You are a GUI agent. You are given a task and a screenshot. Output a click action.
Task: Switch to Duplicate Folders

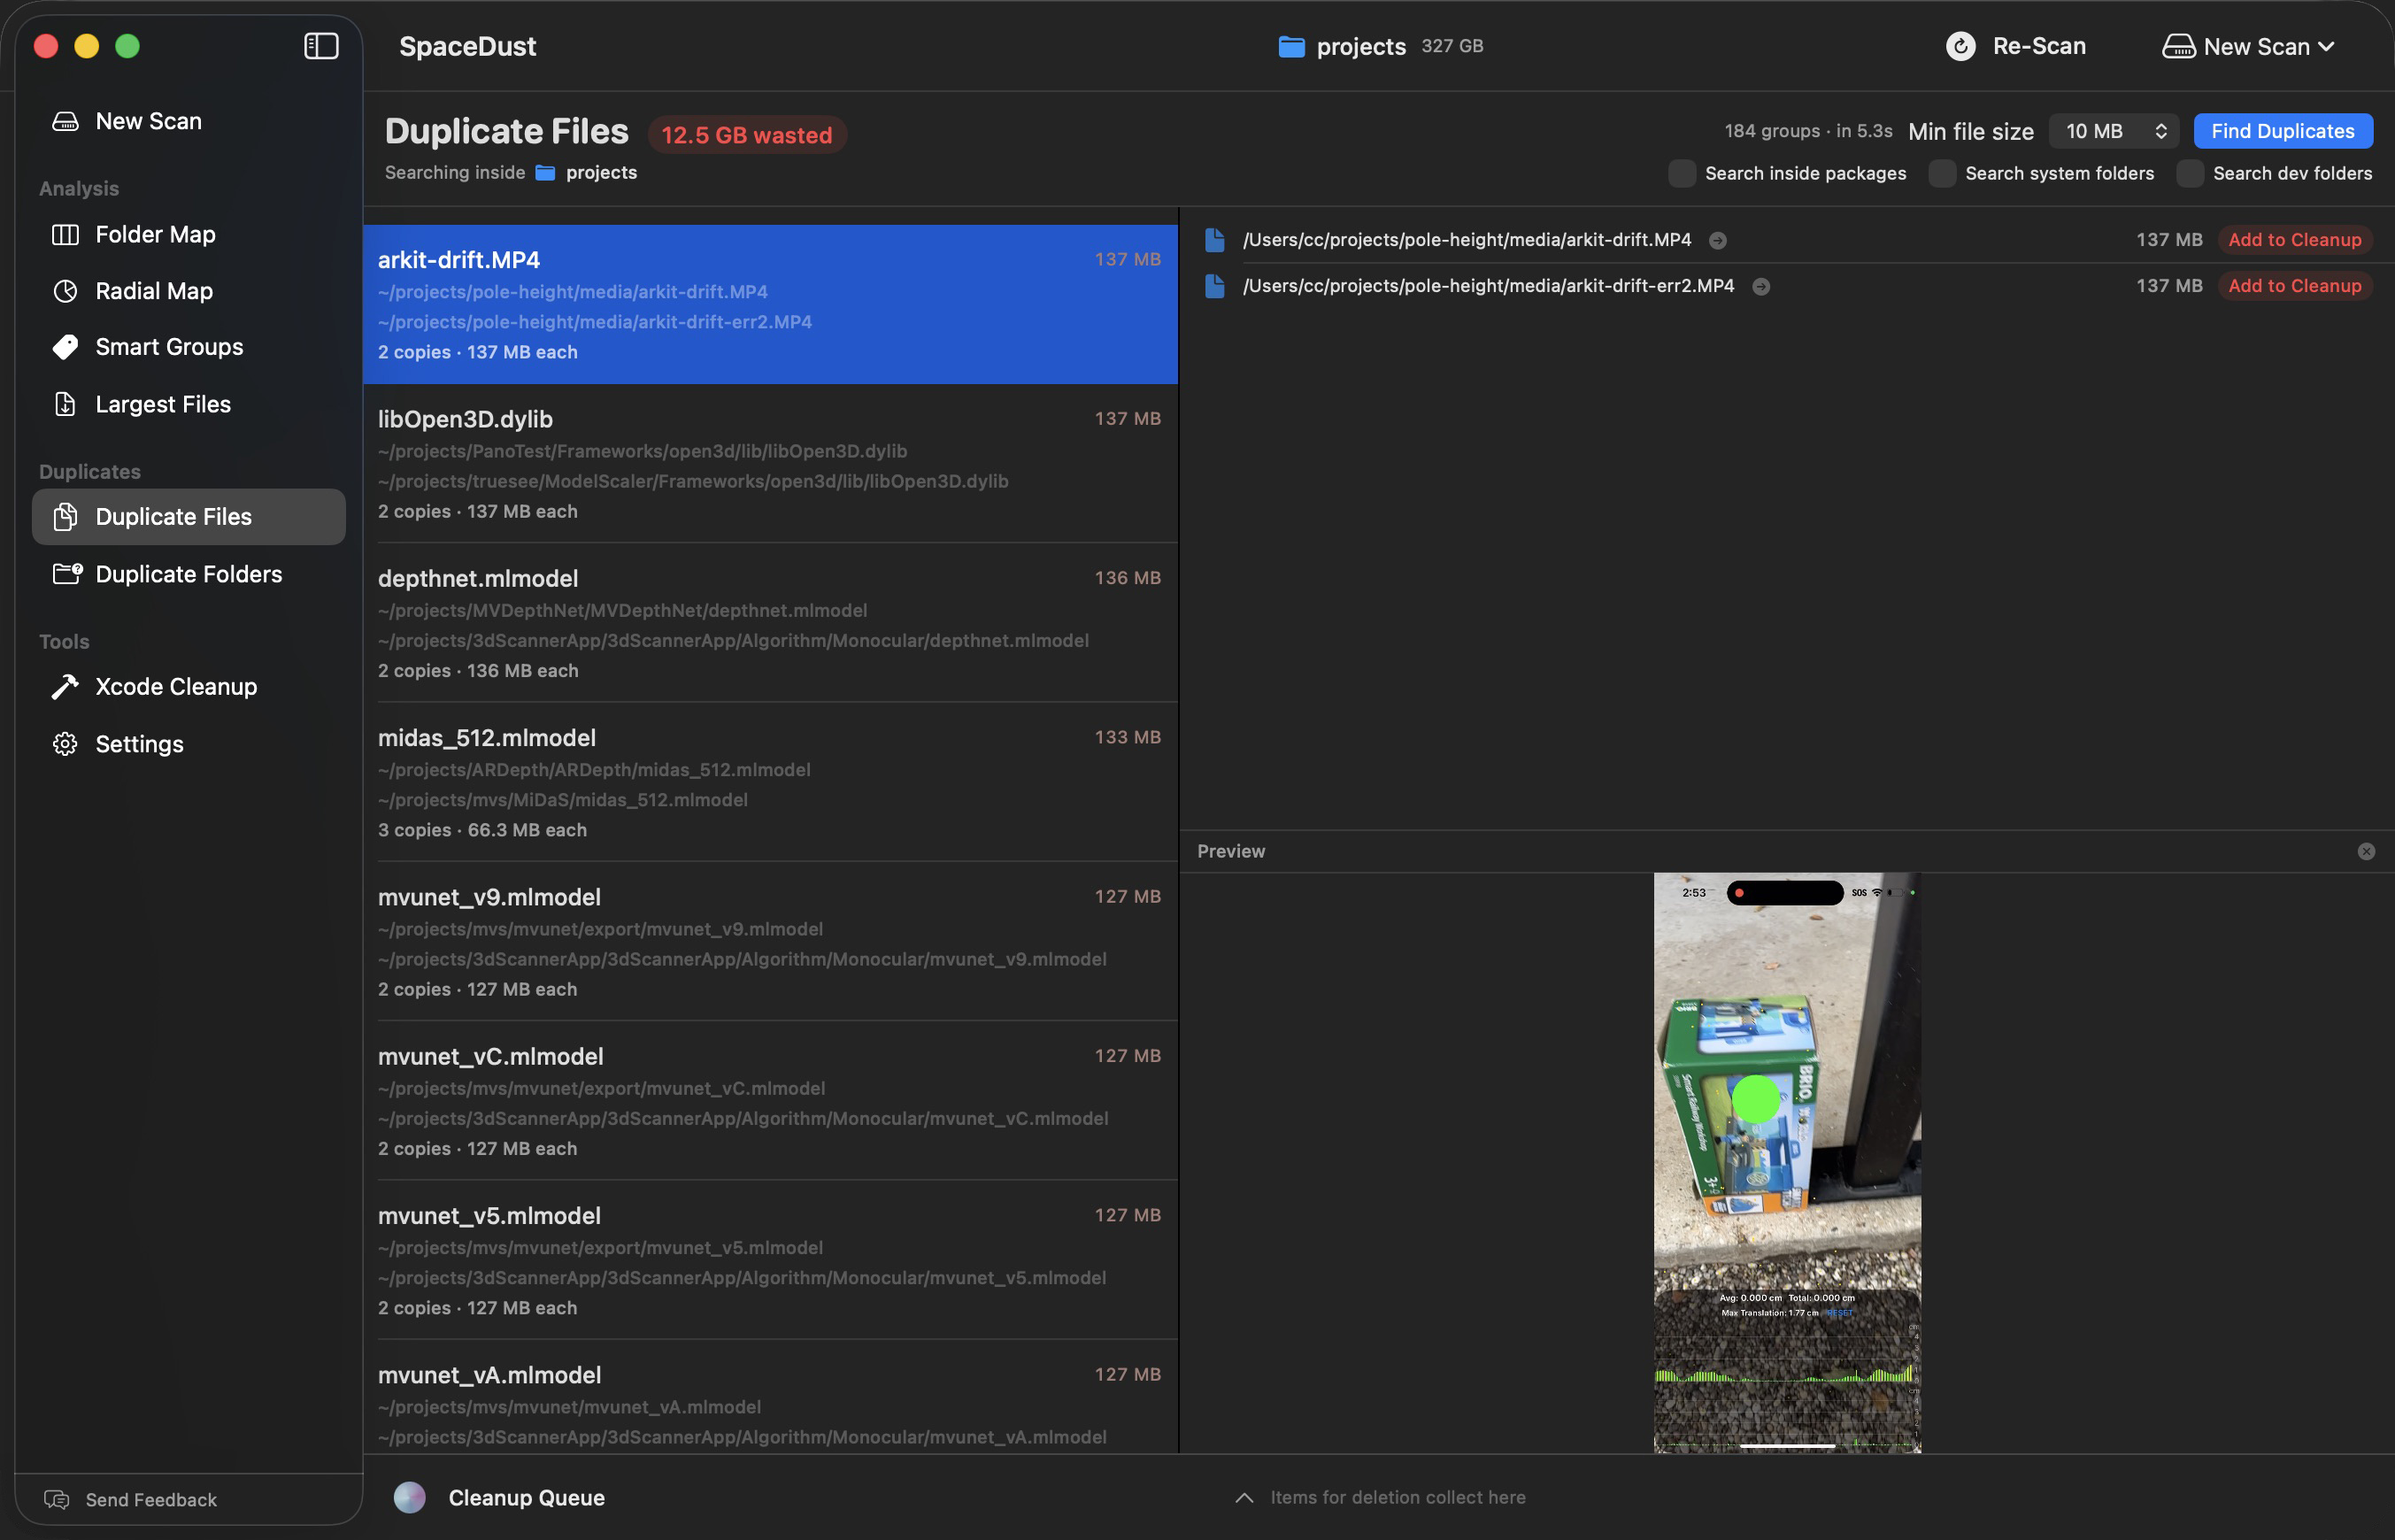tap(189, 574)
